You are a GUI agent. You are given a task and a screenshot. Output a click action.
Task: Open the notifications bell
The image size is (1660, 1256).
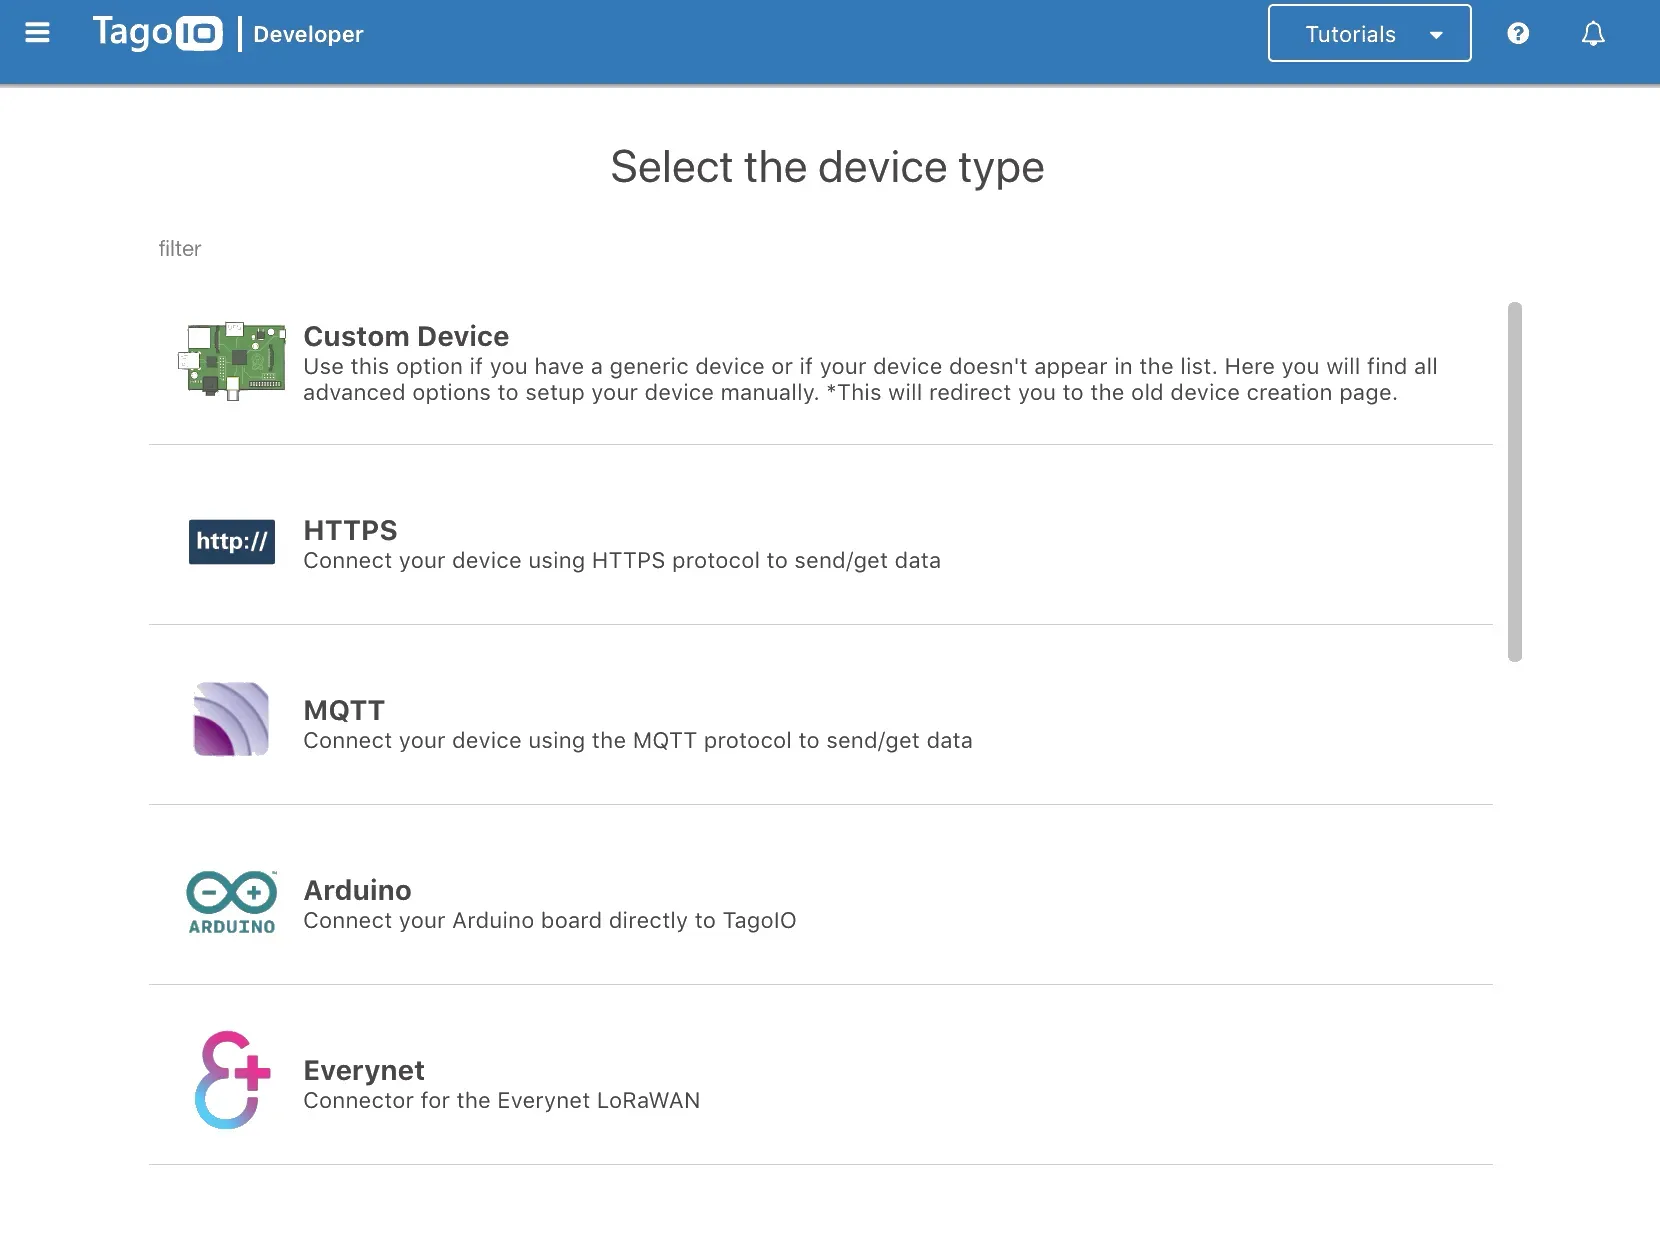coord(1592,33)
